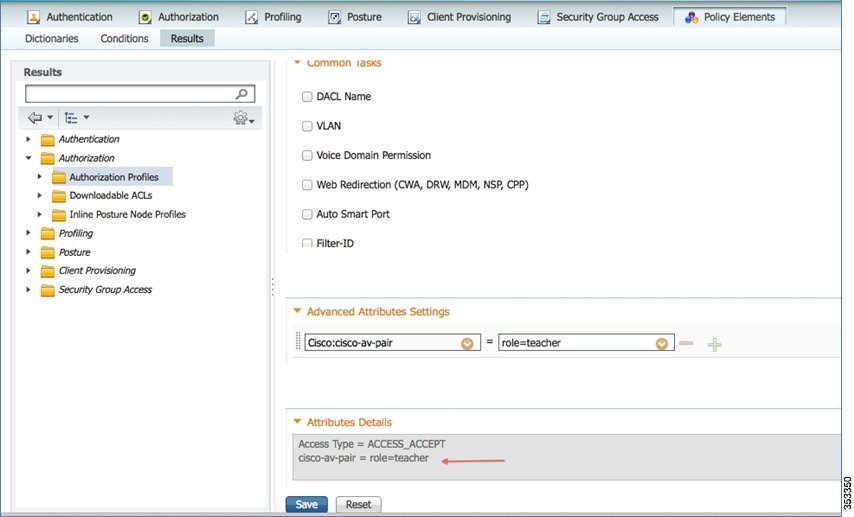Viewport: 854px width, 517px height.
Task: Click the back arrow icon in Results toolbar
Action: (x=35, y=117)
